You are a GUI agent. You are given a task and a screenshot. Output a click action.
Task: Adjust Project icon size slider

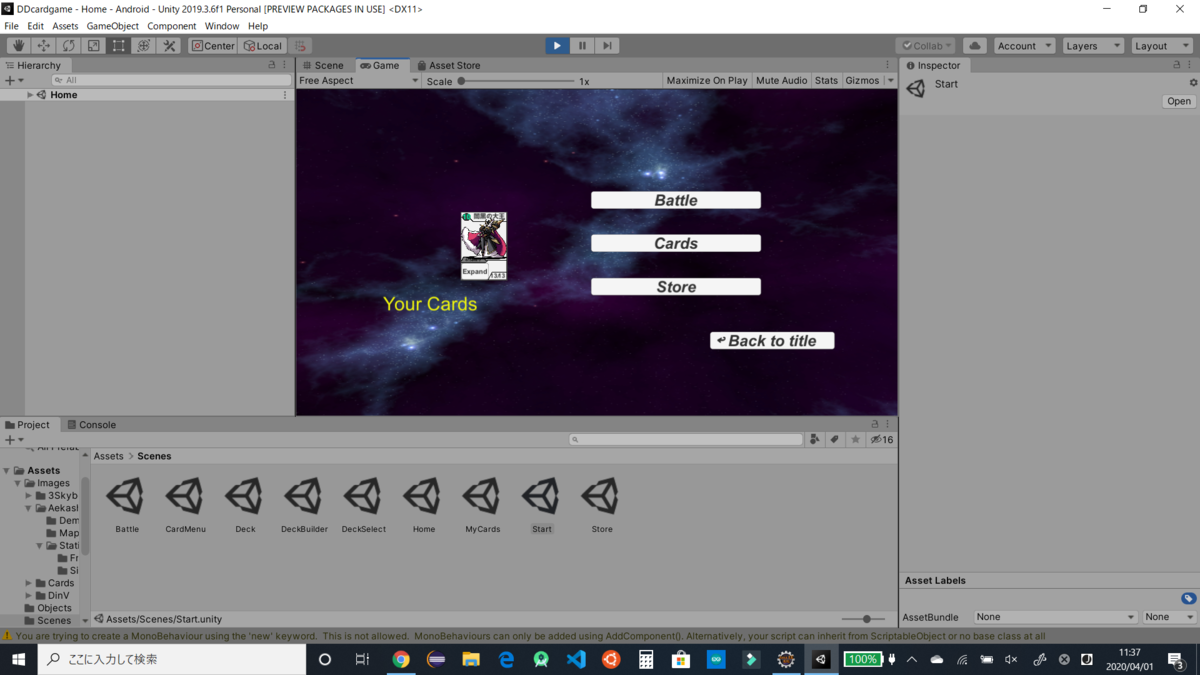click(x=861, y=619)
